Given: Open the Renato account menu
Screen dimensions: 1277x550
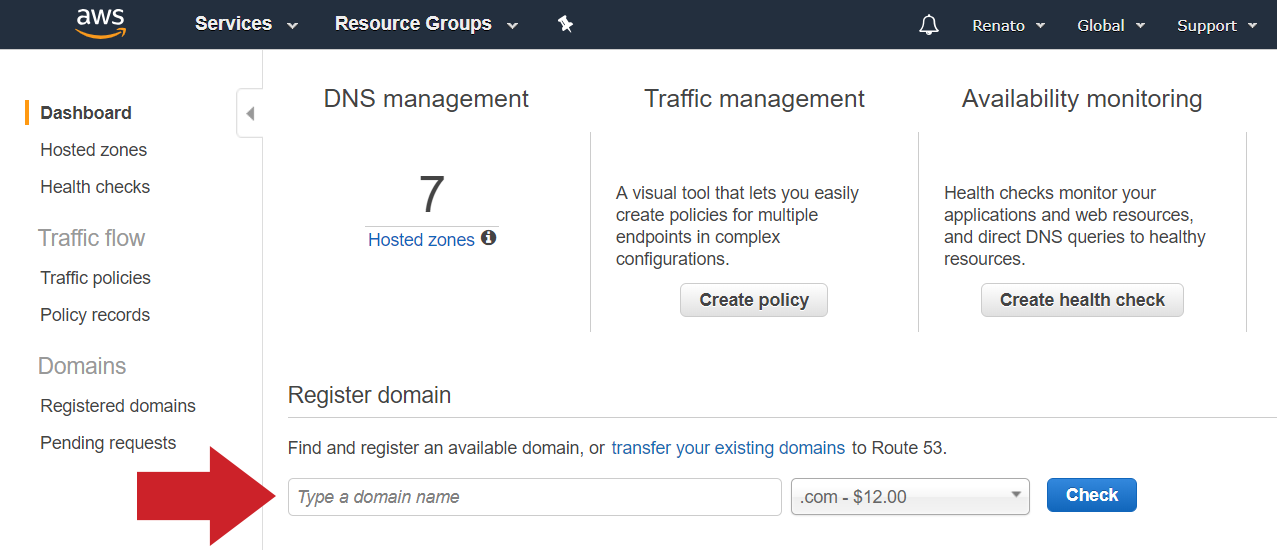Looking at the screenshot, I should coord(1008,26).
